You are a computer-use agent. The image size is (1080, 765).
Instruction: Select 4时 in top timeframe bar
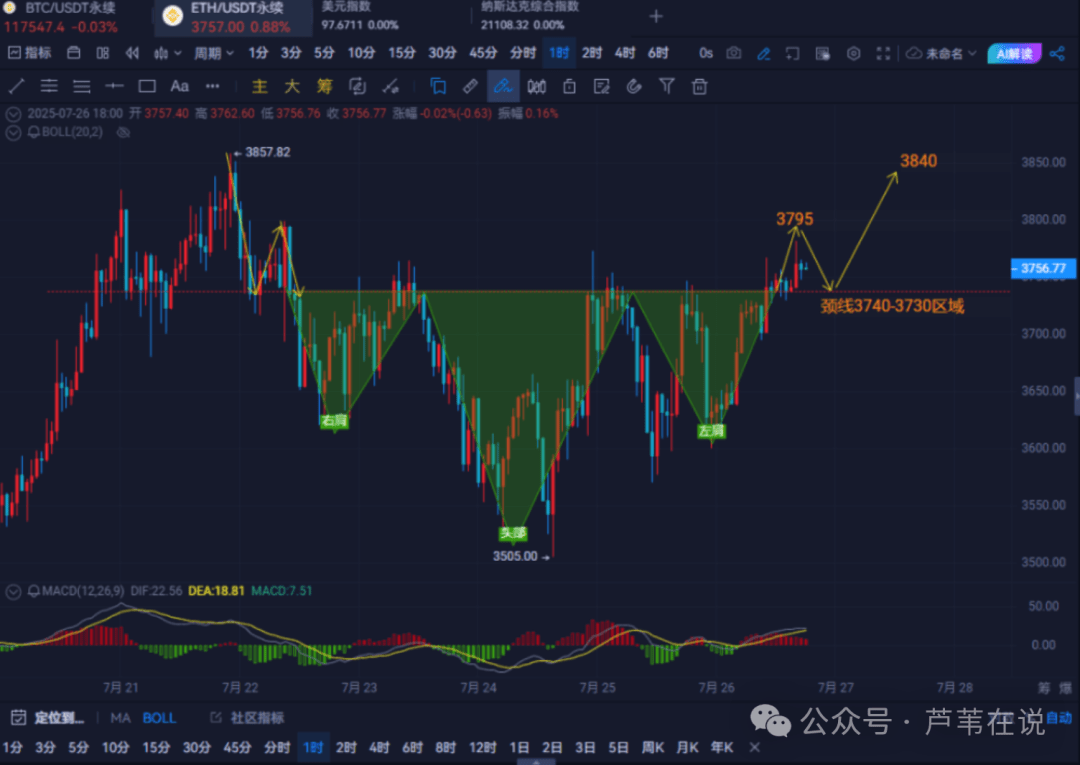pos(625,53)
